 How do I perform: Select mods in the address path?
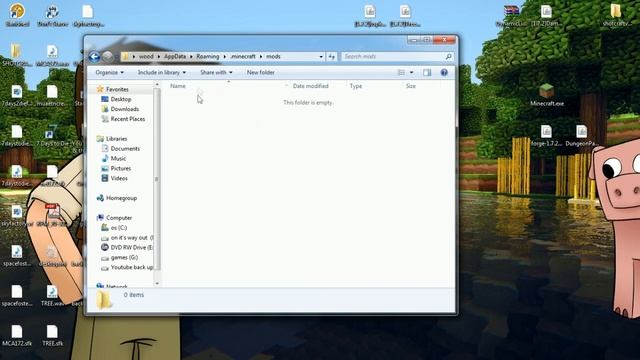pyautogui.click(x=273, y=56)
